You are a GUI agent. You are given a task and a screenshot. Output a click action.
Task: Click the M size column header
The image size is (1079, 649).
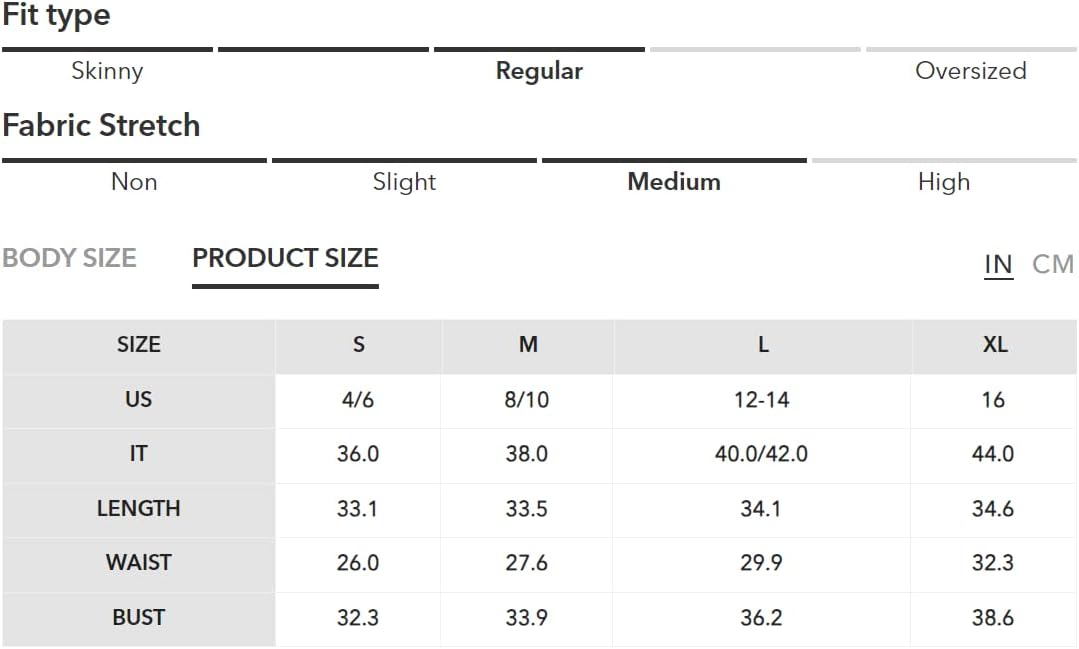(528, 345)
